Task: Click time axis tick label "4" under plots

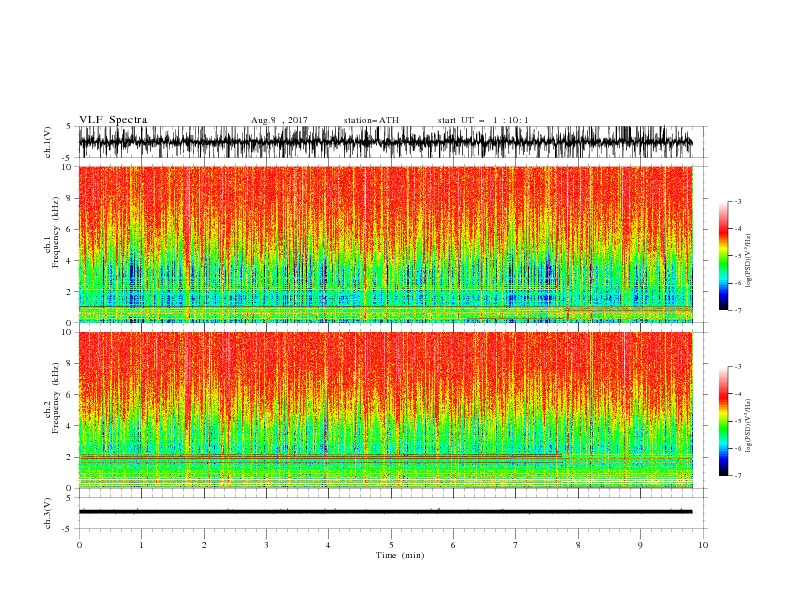Action: pos(328,545)
